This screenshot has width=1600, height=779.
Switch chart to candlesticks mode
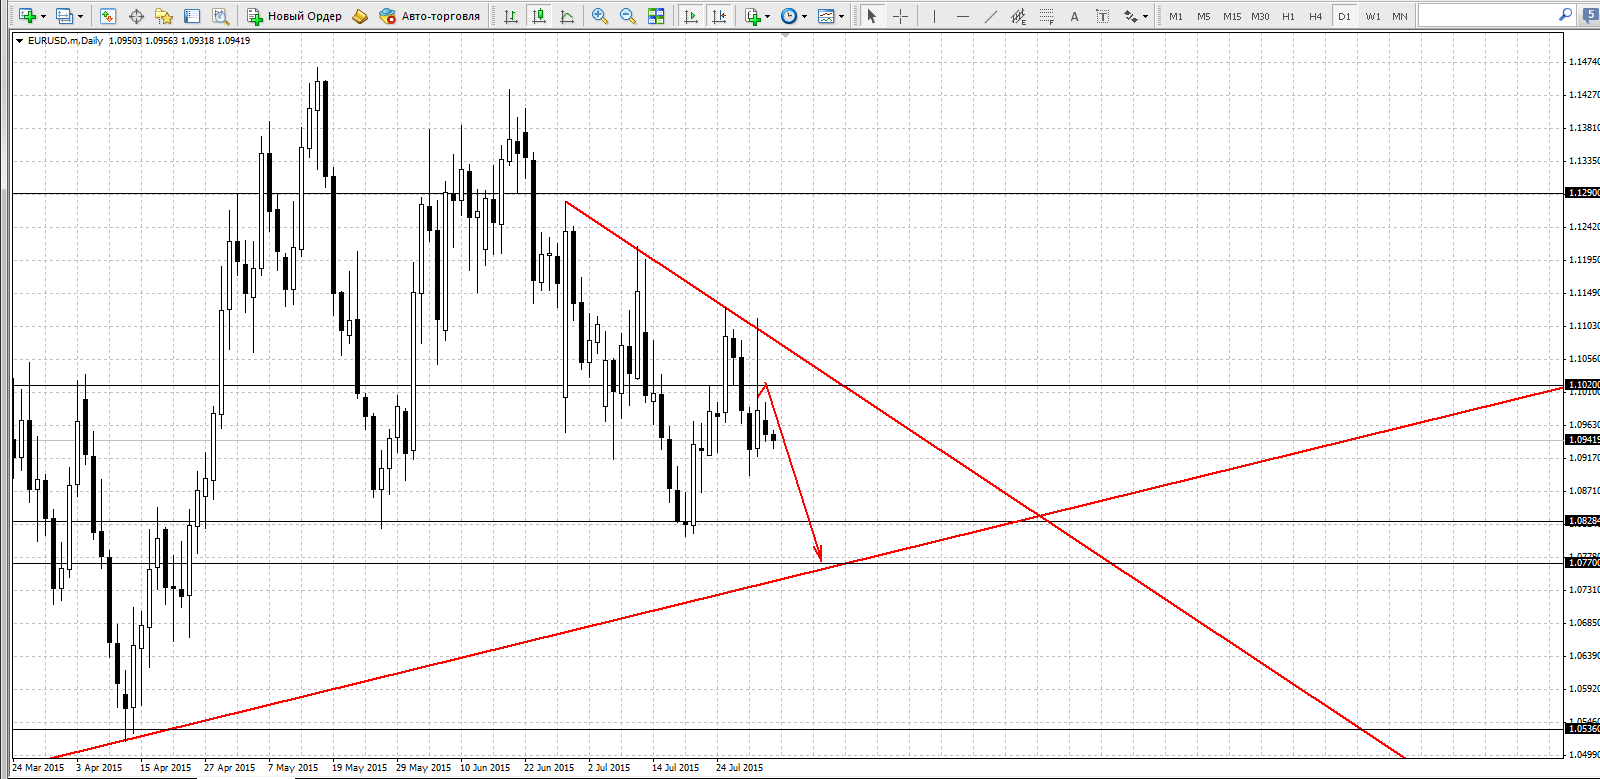[x=539, y=16]
